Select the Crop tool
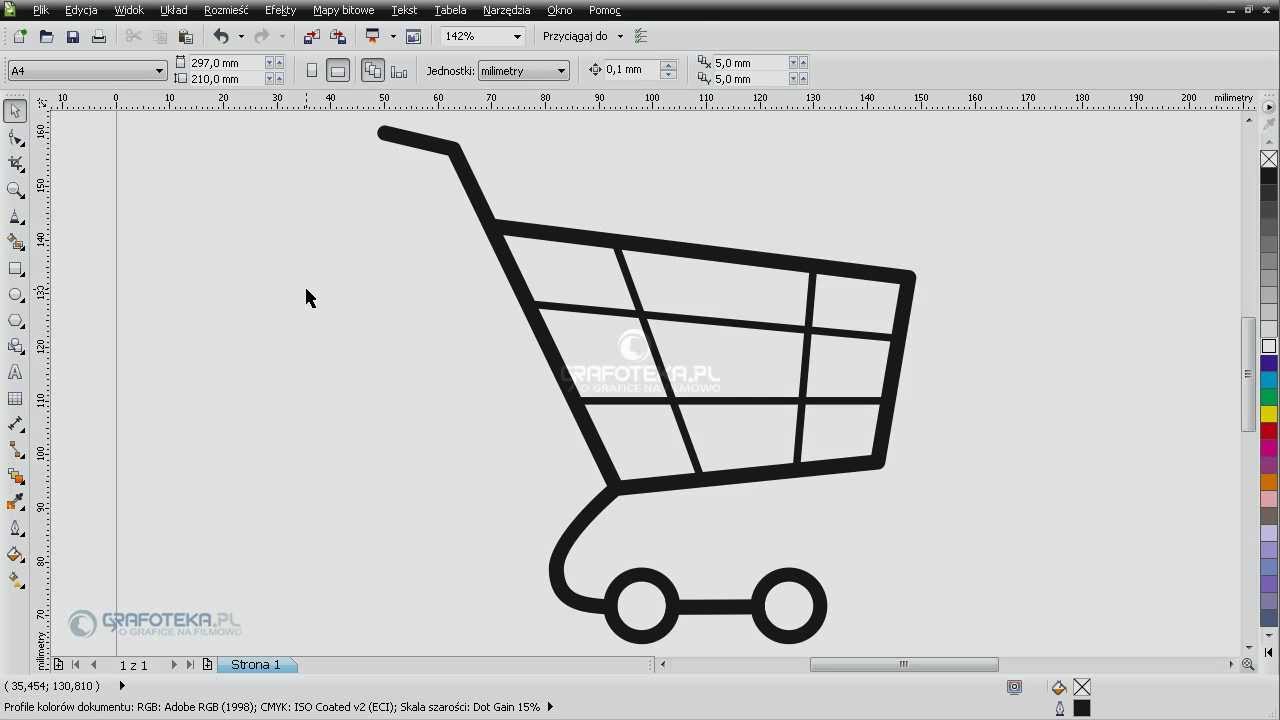This screenshot has width=1280, height=720. click(x=15, y=164)
